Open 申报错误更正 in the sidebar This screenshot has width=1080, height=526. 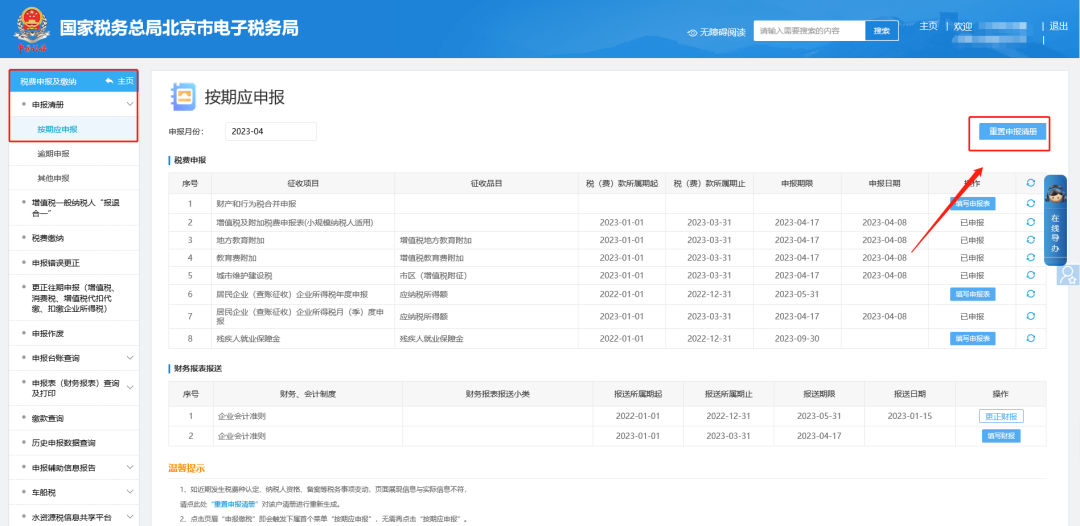point(57,263)
